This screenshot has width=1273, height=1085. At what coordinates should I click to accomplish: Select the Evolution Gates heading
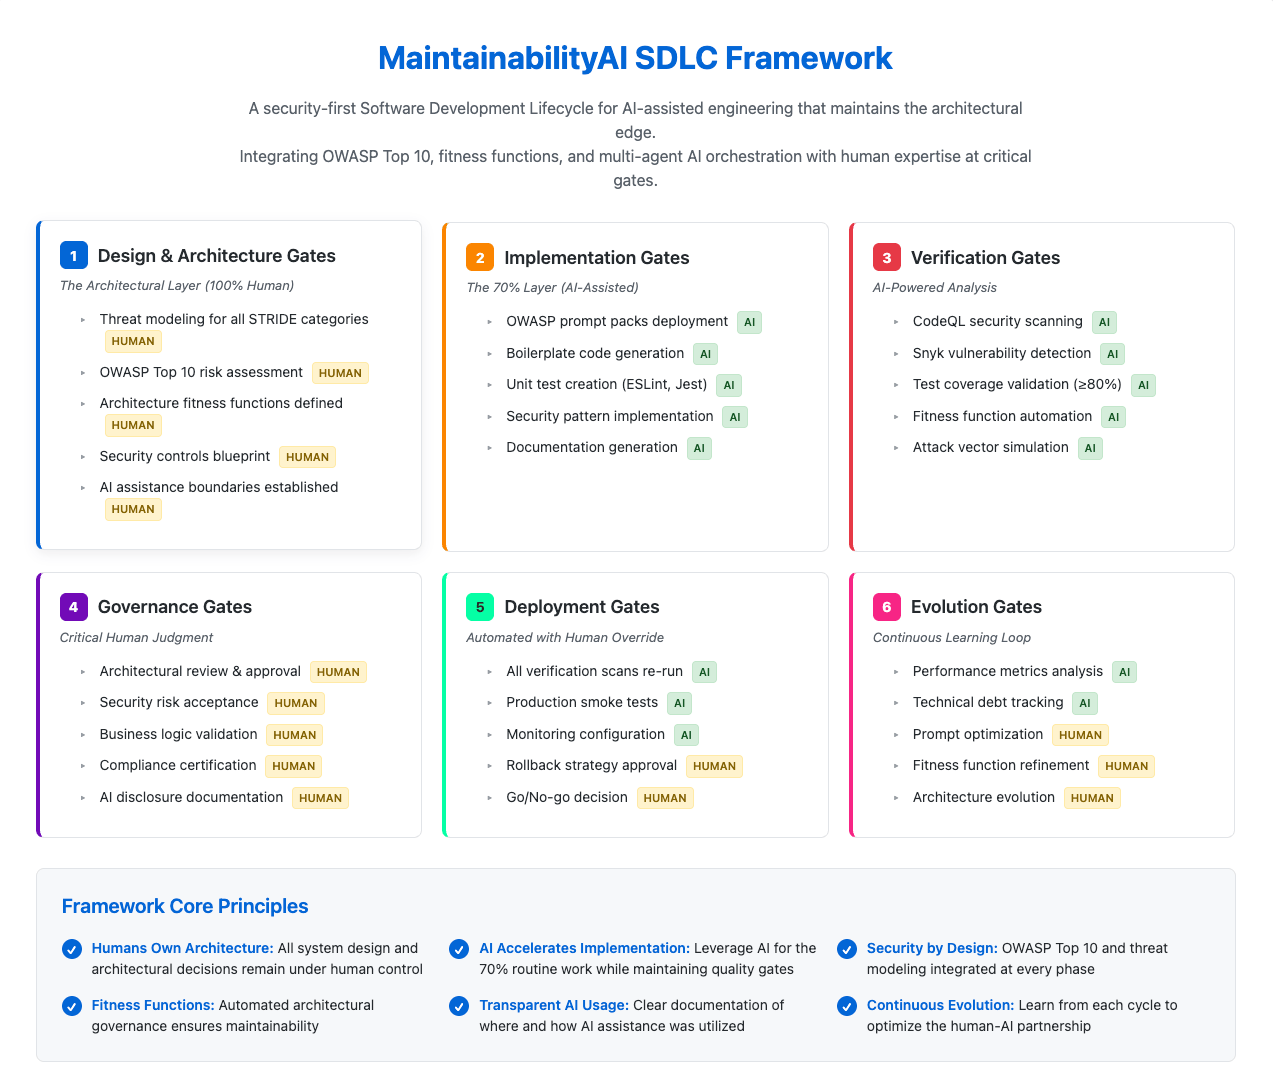click(x=976, y=607)
